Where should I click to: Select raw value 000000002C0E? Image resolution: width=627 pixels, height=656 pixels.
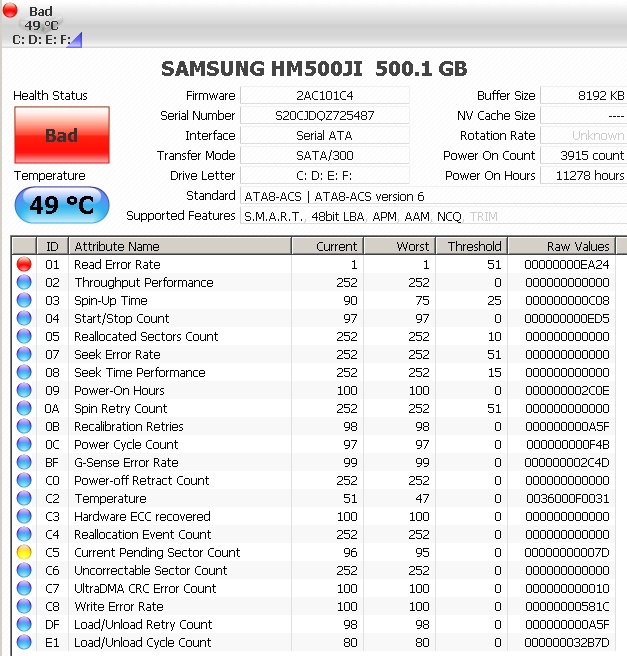567,390
